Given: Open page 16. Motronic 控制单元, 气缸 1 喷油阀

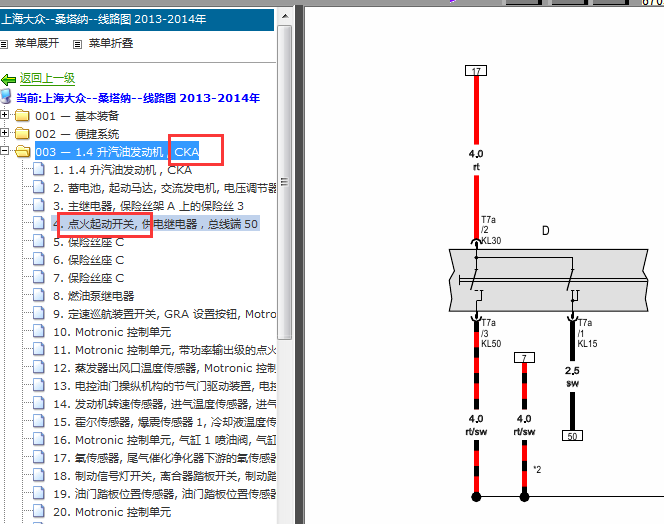Looking at the screenshot, I should [x=164, y=440].
